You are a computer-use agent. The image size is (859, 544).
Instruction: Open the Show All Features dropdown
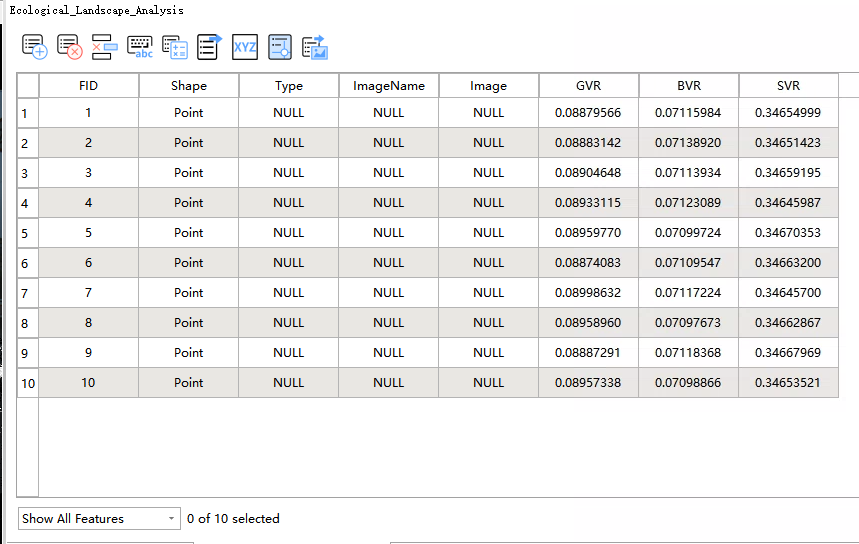(98, 519)
